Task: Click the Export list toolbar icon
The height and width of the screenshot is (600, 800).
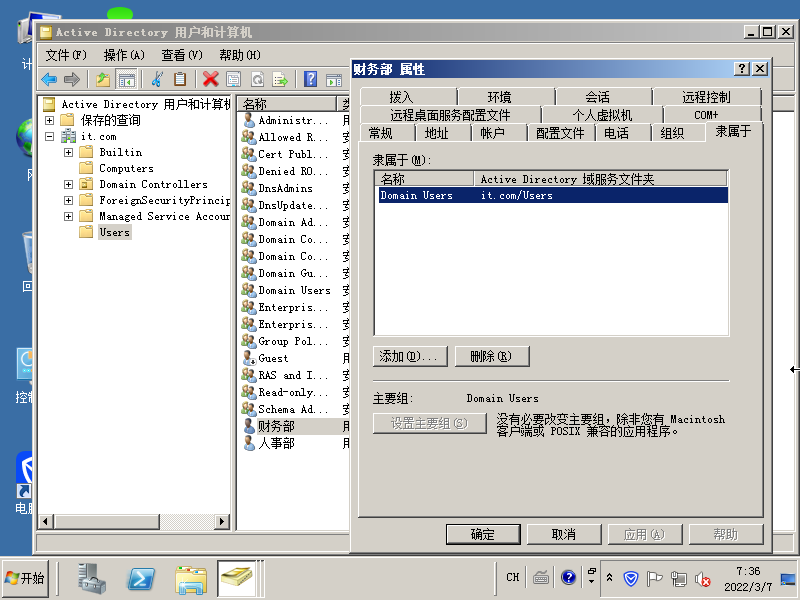Action: [280, 79]
